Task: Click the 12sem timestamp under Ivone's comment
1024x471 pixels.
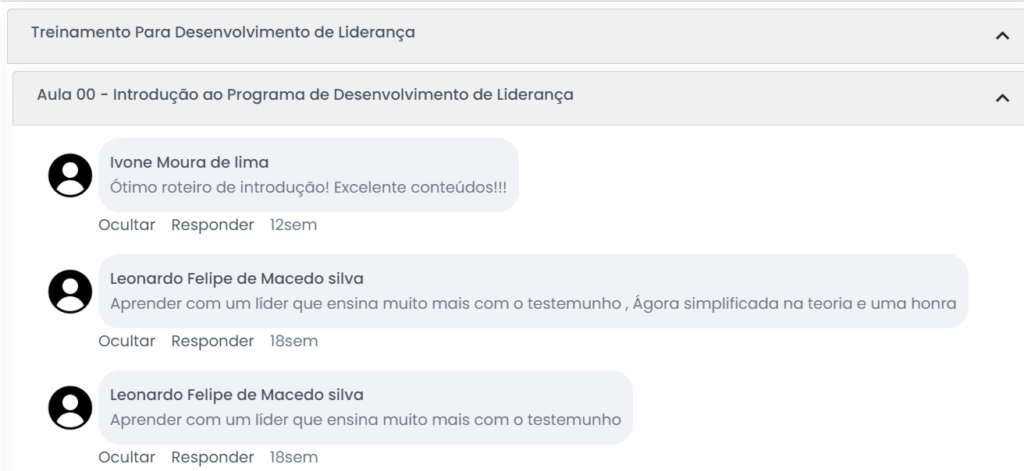Action: 293,225
